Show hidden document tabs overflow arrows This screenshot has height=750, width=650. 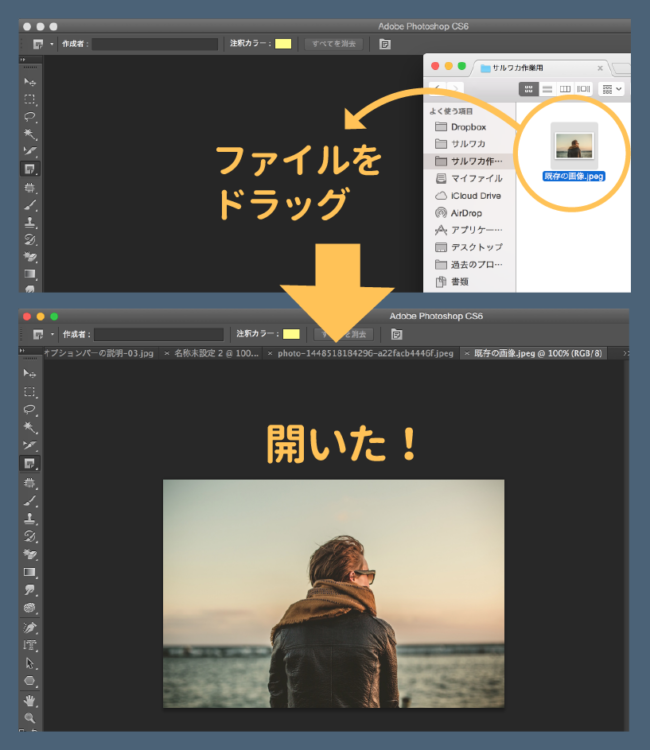click(626, 353)
